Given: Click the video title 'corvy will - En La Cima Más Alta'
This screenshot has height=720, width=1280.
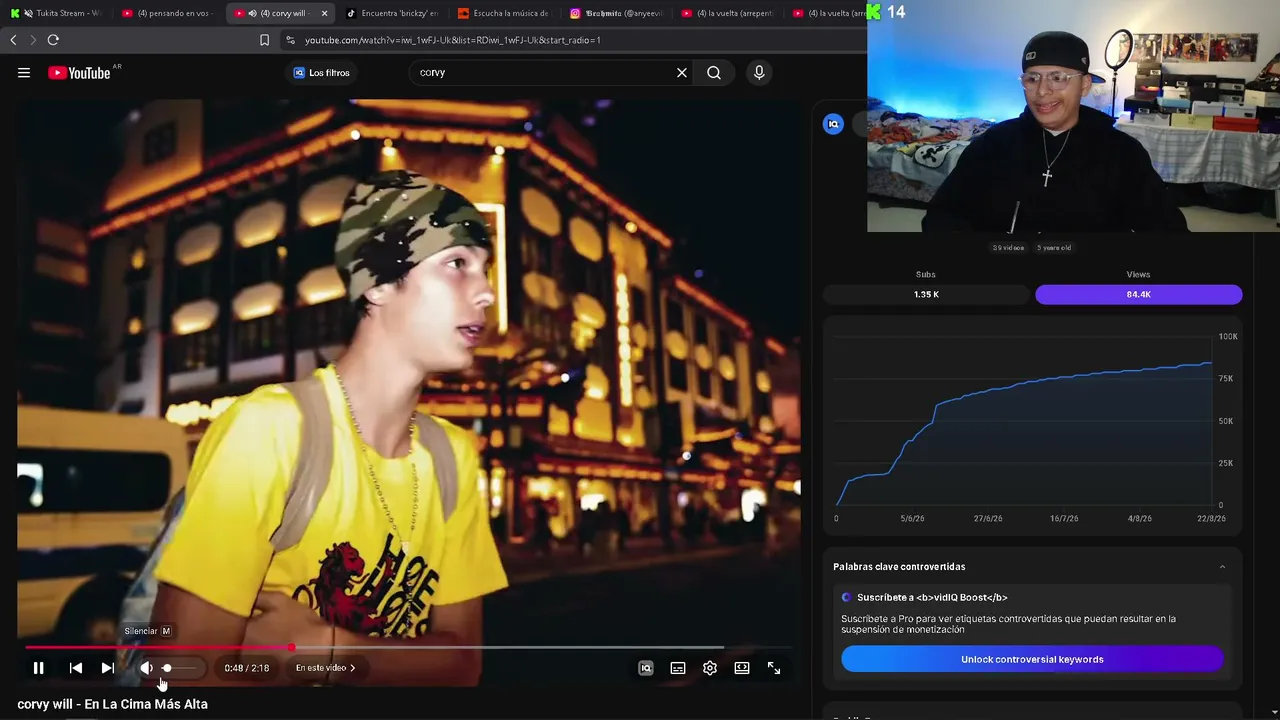Looking at the screenshot, I should tap(112, 704).
